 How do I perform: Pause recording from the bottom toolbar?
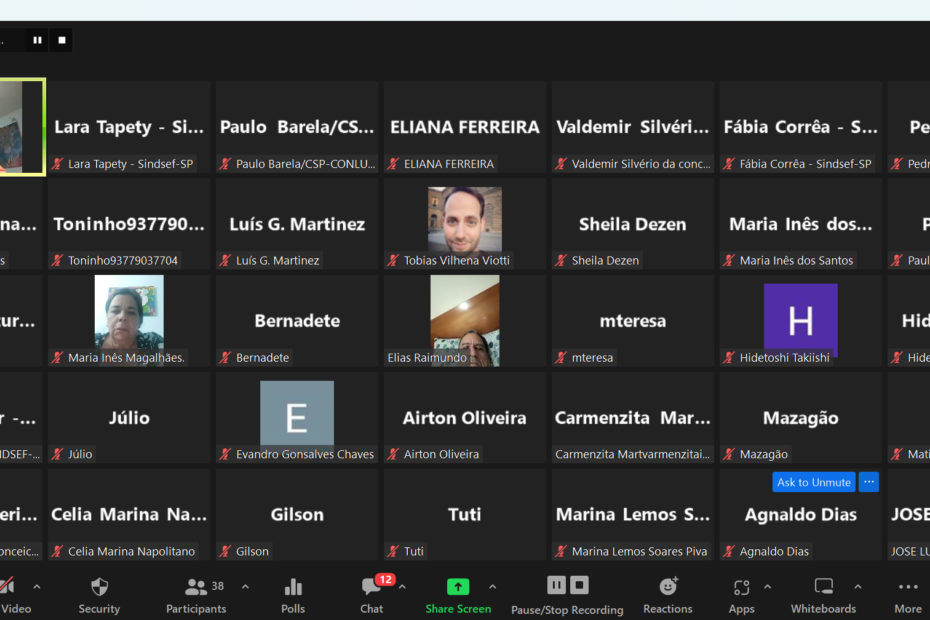(x=556, y=586)
